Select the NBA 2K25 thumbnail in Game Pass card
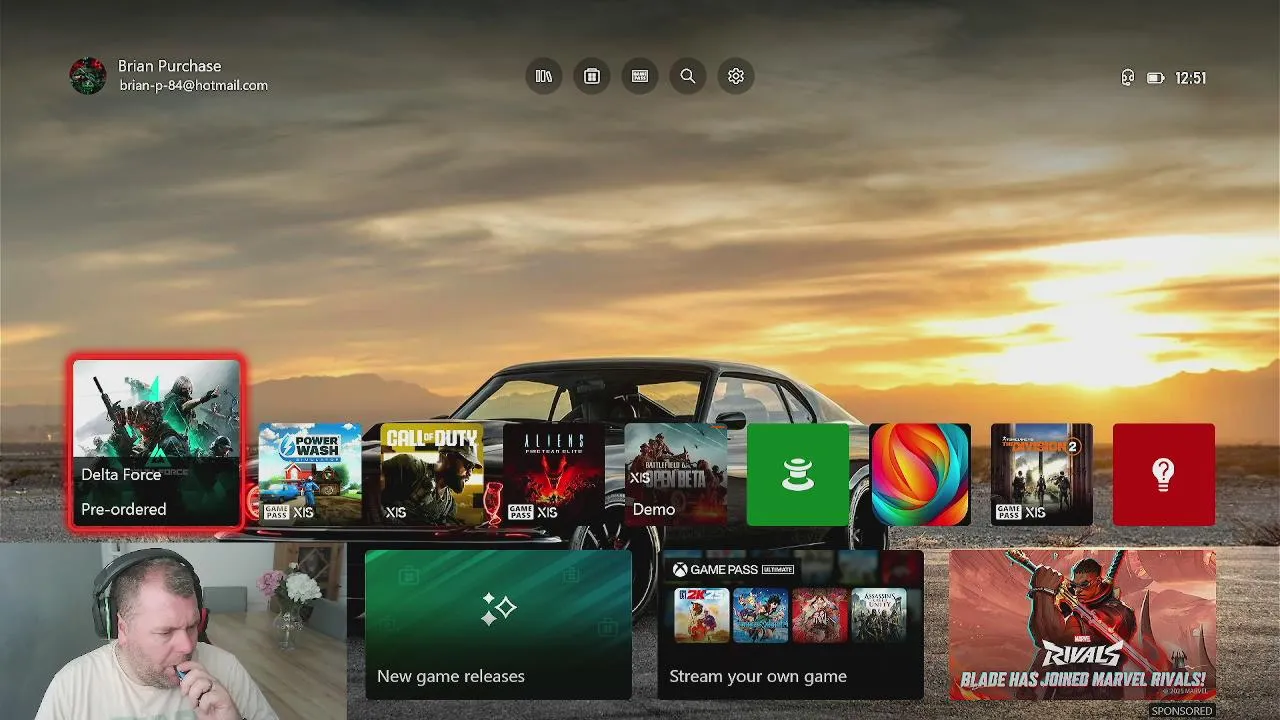1280x720 pixels. click(702, 615)
